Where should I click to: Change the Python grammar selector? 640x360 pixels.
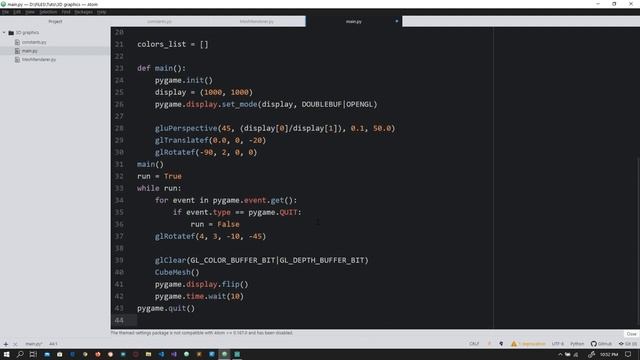click(577, 344)
